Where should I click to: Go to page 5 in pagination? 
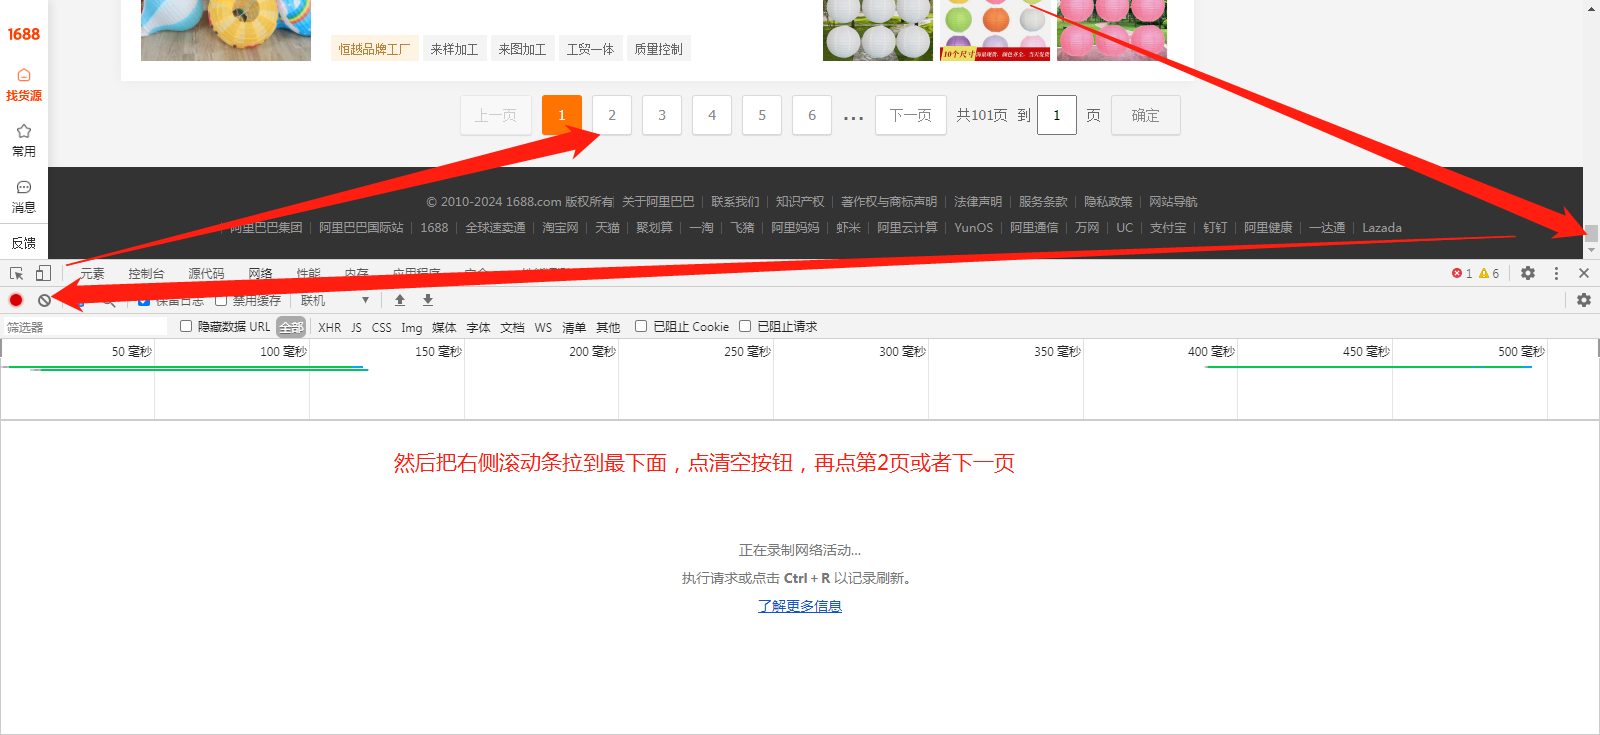point(762,115)
